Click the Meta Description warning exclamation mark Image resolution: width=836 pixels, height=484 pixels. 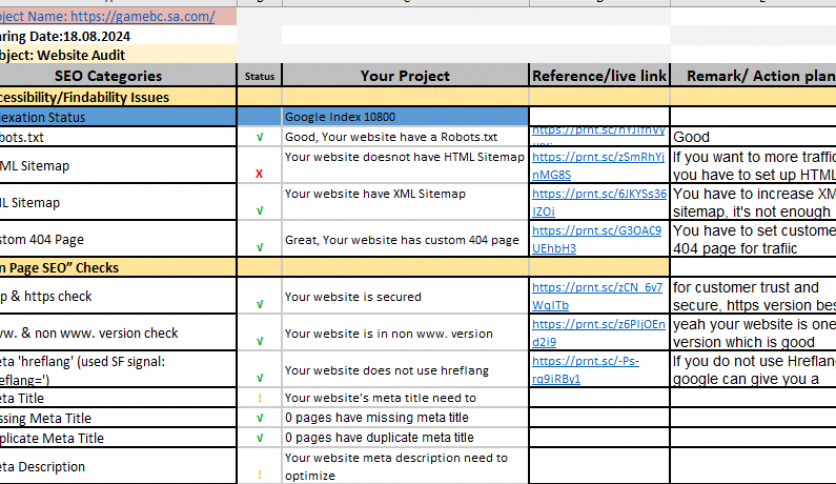[x=259, y=474]
